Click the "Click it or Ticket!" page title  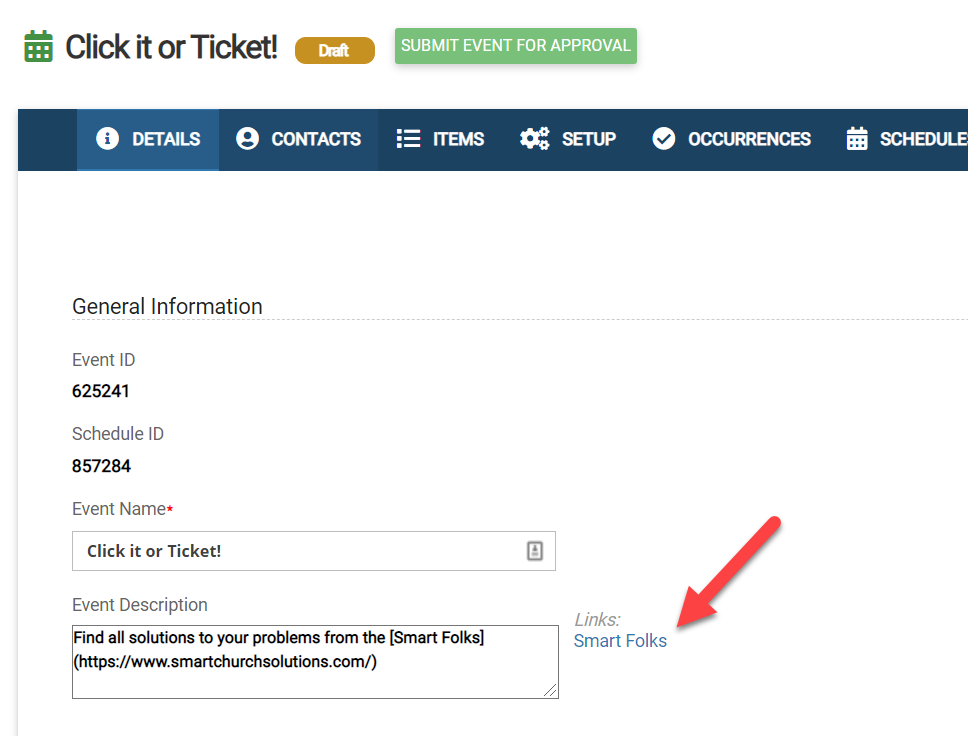pos(171,46)
